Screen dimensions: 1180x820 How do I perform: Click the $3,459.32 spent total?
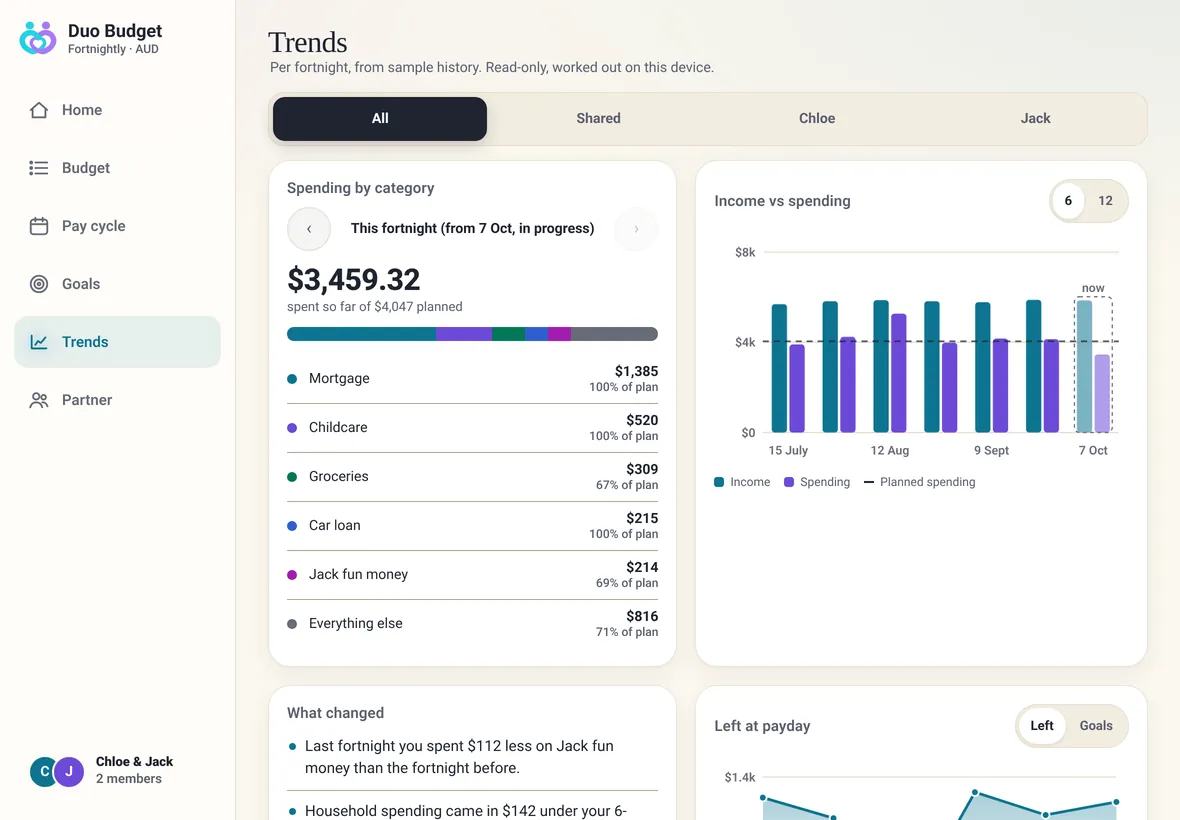pos(354,280)
